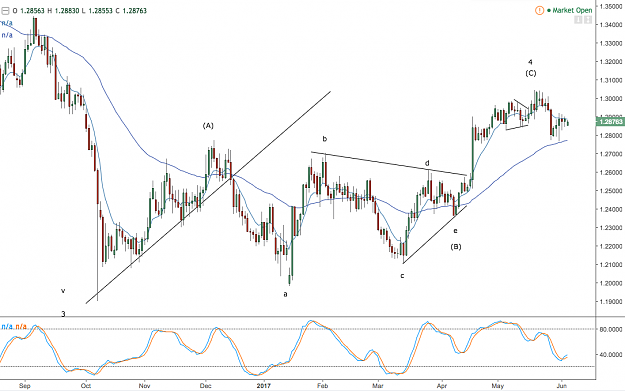
Task: Click the 1.34000 price axis label
Action: [611, 25]
